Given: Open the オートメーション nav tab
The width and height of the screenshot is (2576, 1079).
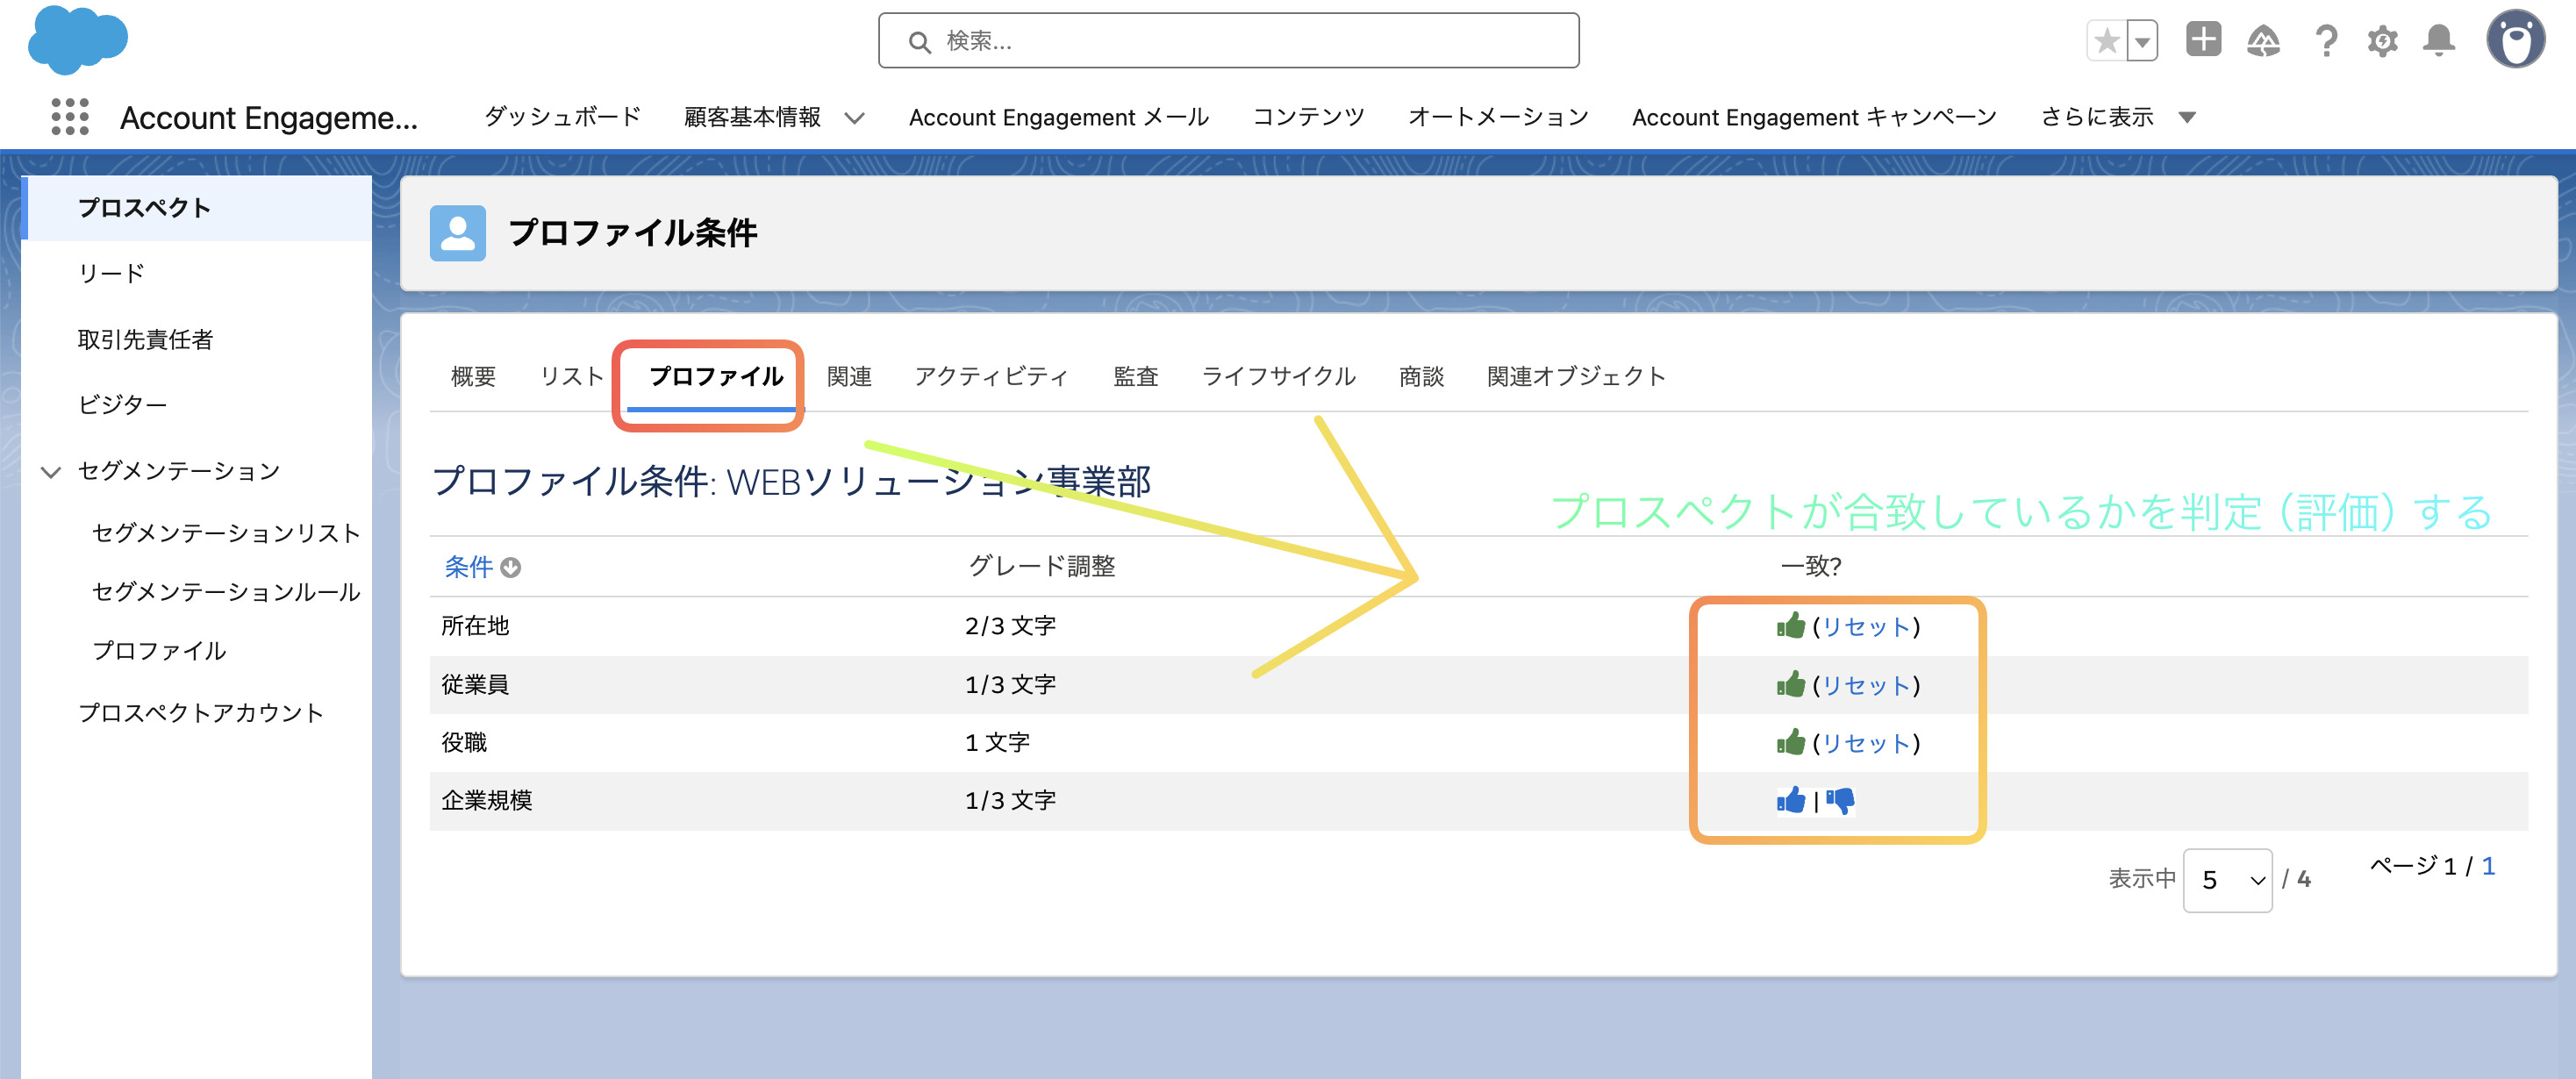Looking at the screenshot, I should tap(1498, 117).
